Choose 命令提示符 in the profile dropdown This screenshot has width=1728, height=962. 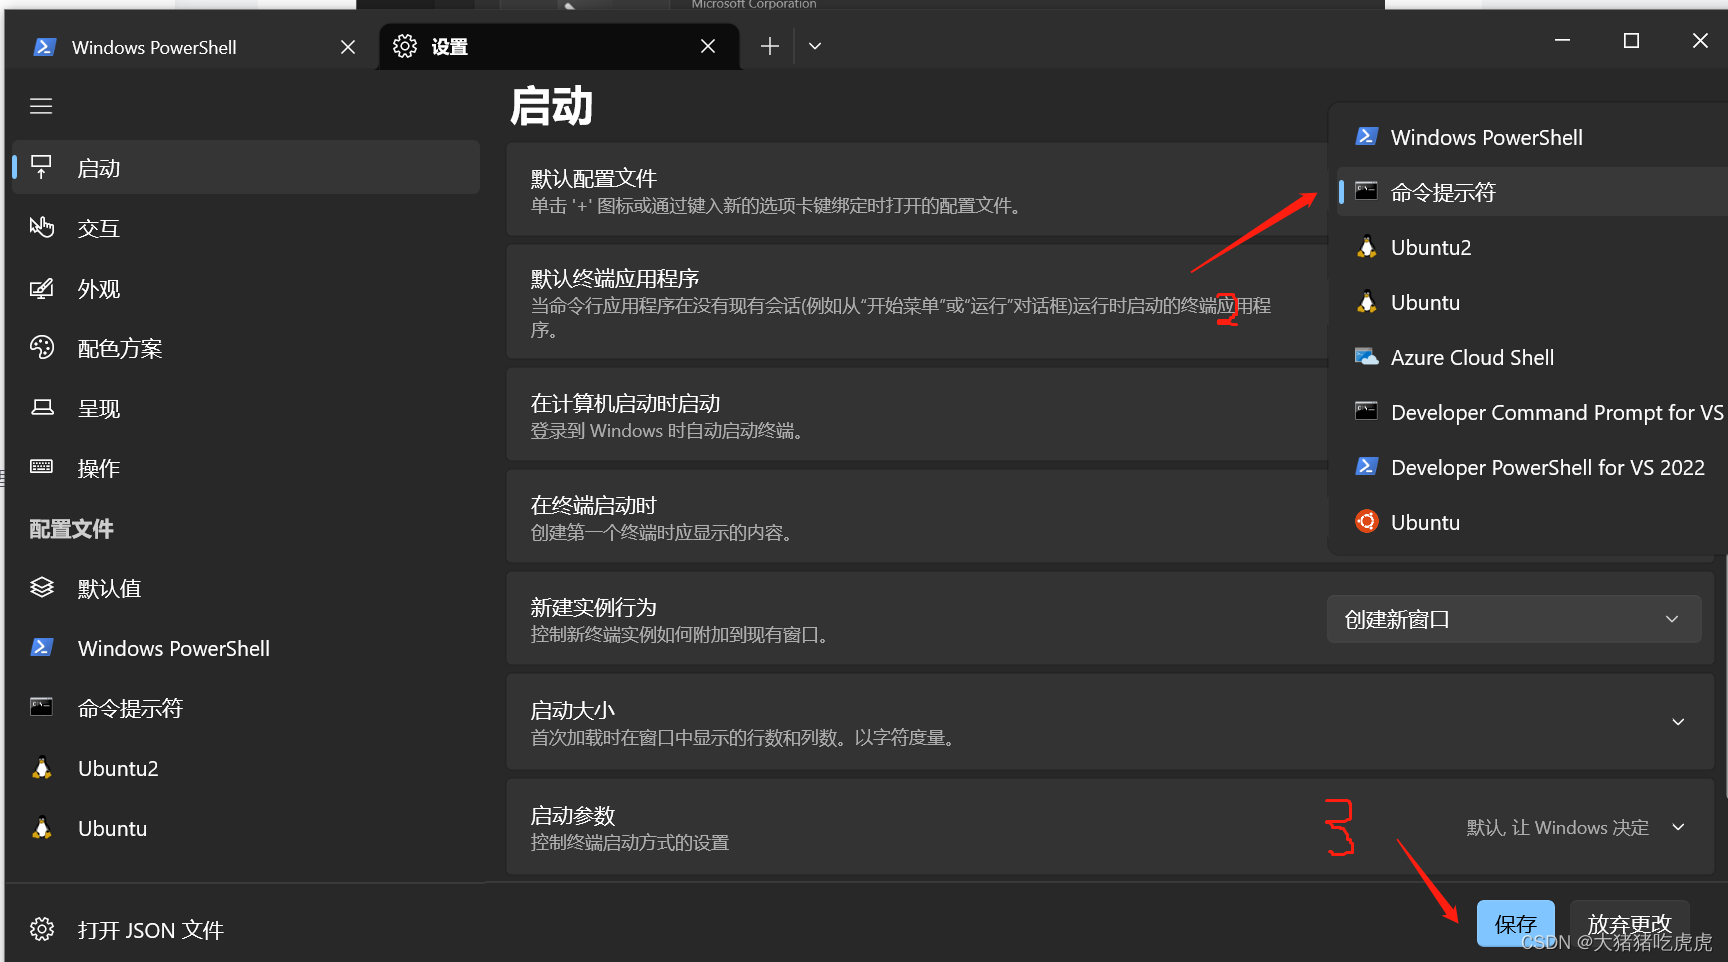click(1532, 191)
